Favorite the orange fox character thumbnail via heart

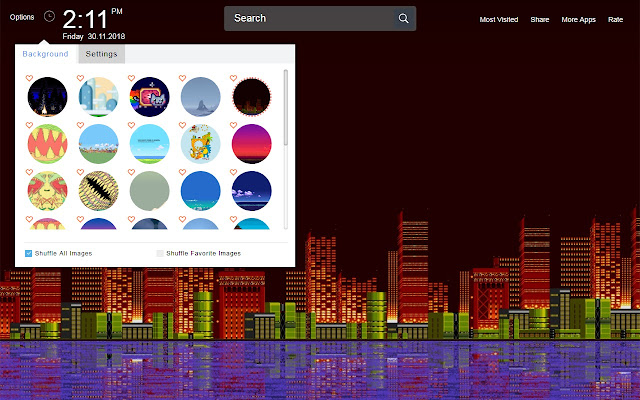coord(182,125)
